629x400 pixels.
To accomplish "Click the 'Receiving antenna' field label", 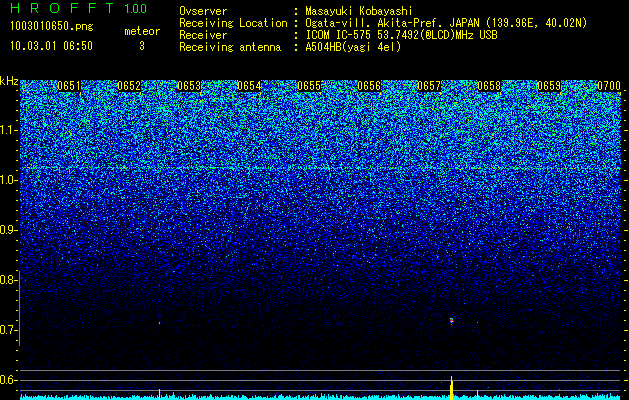I will click(x=230, y=47).
